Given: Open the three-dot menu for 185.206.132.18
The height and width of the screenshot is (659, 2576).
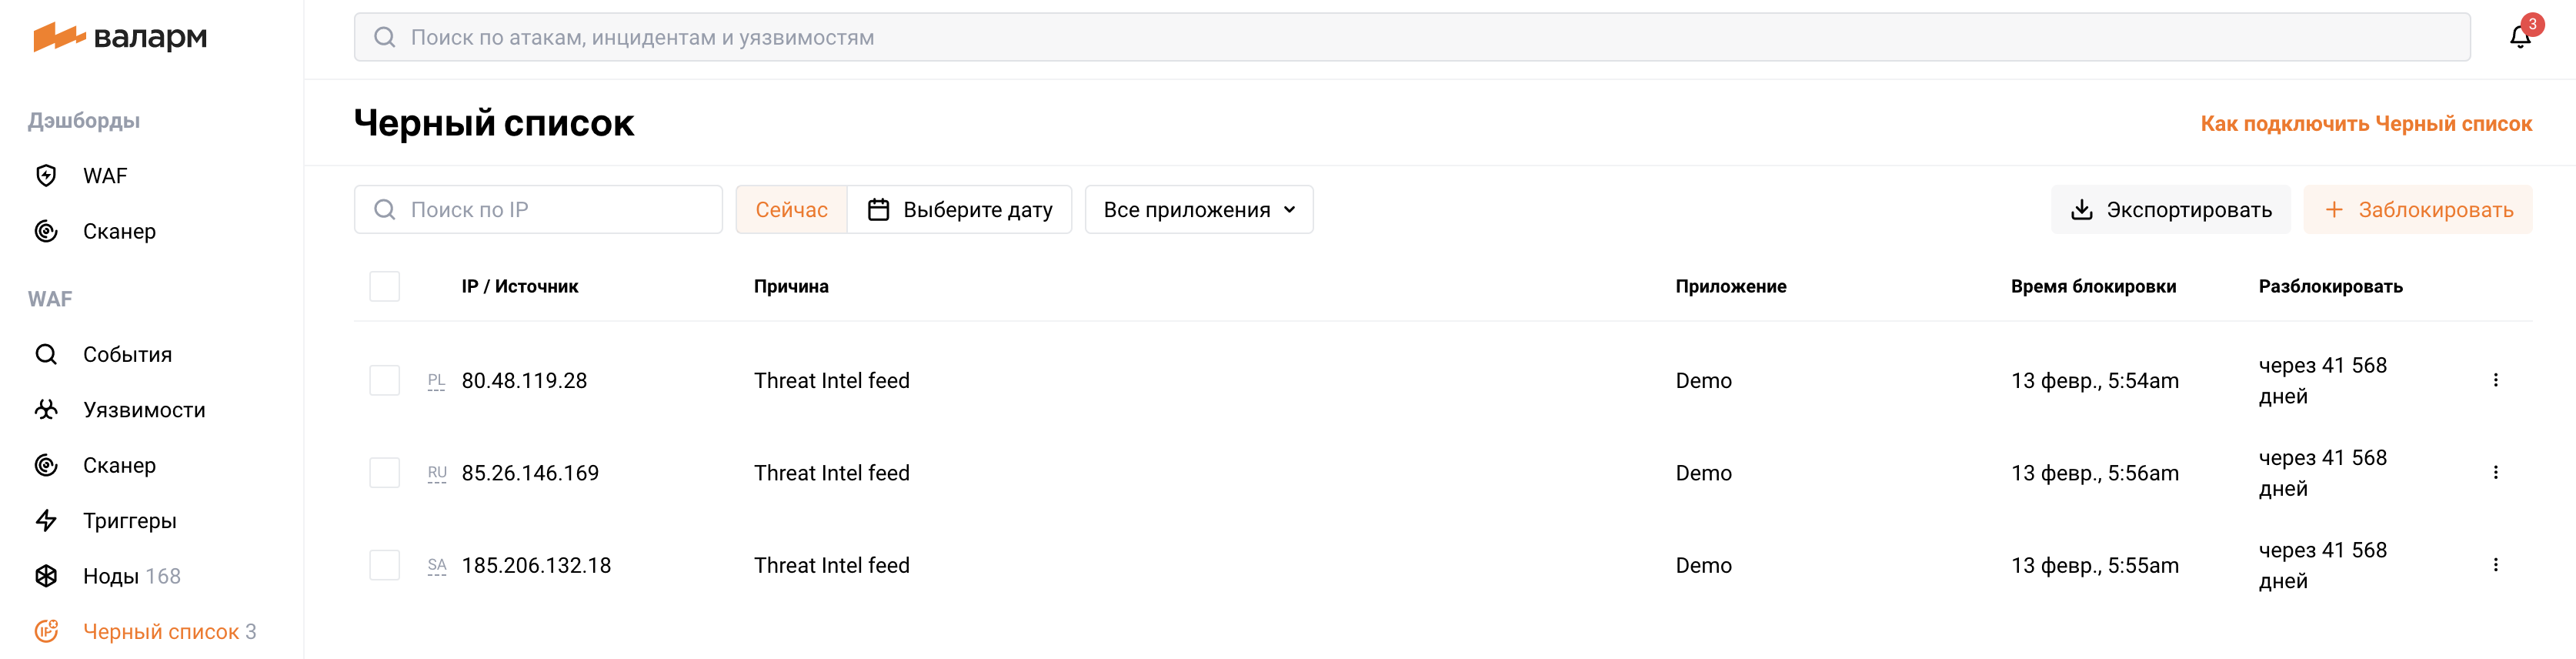Looking at the screenshot, I should [x=2497, y=564].
